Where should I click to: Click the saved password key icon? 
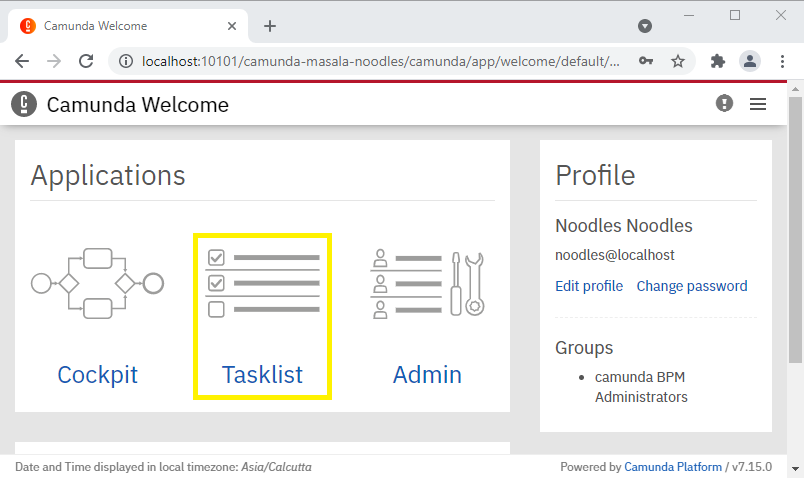tap(646, 62)
